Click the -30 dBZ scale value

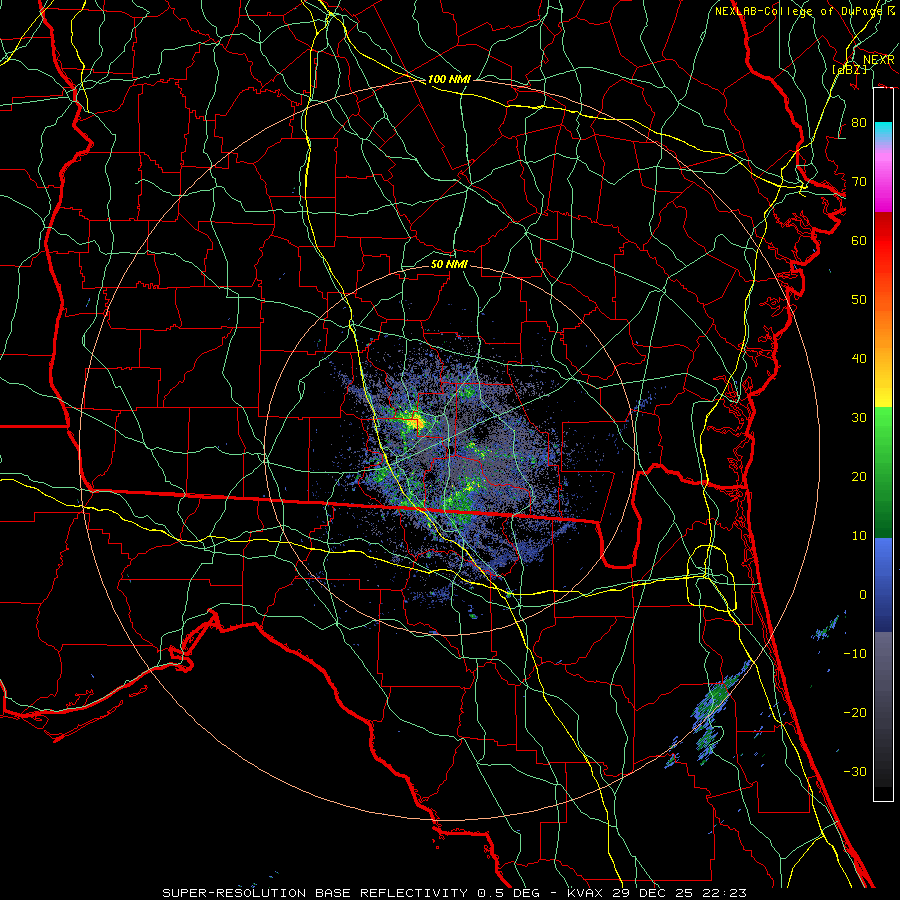pyautogui.click(x=855, y=771)
